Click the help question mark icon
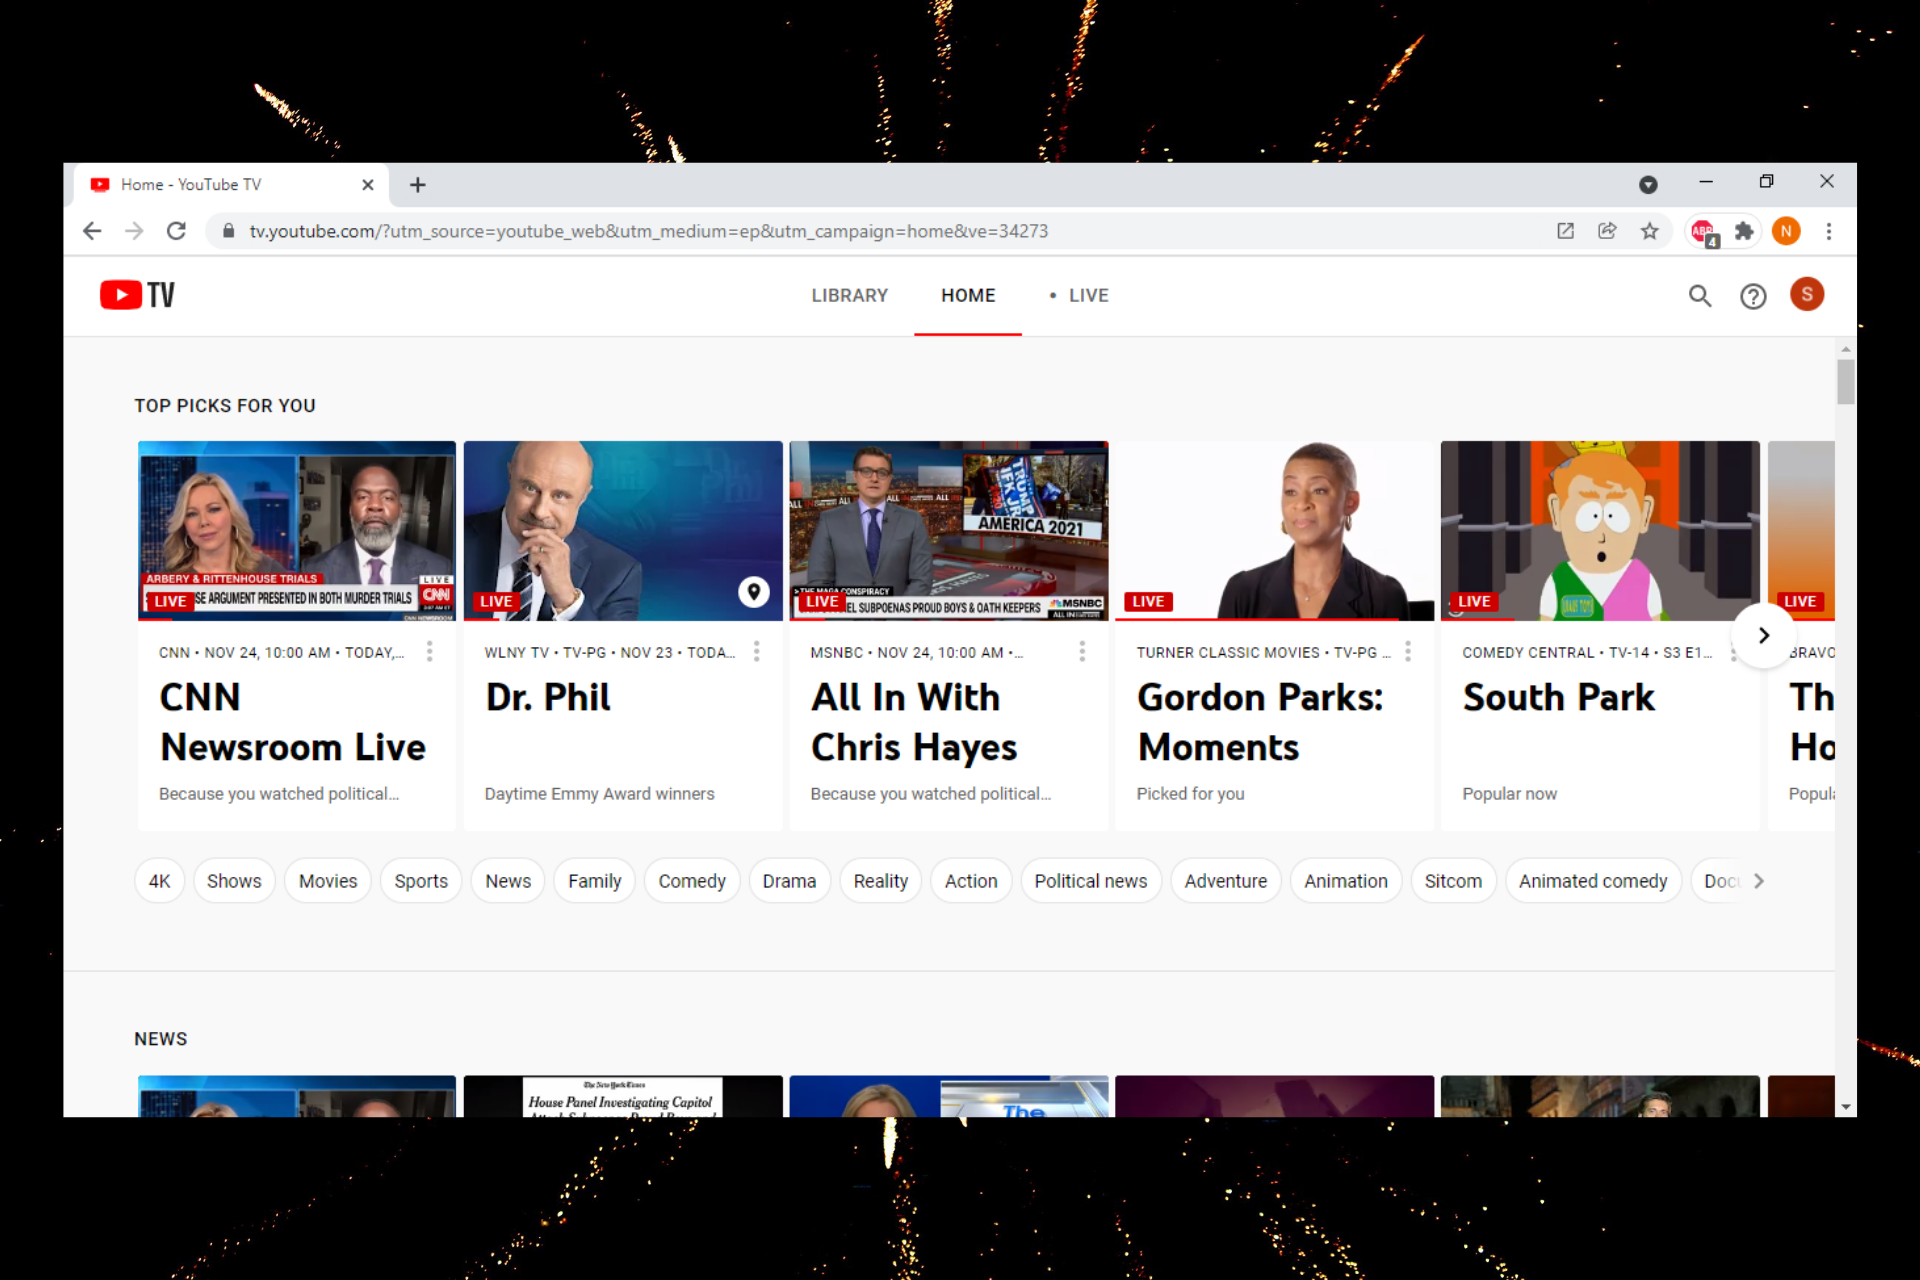 tap(1754, 294)
